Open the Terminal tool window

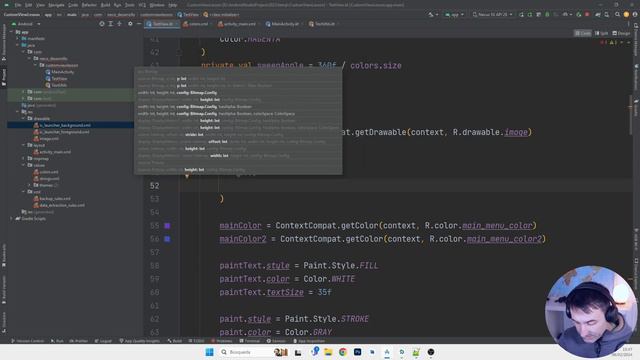point(250,341)
